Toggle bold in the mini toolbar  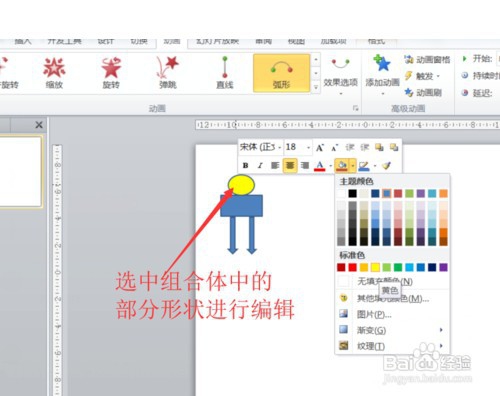pyautogui.click(x=246, y=166)
